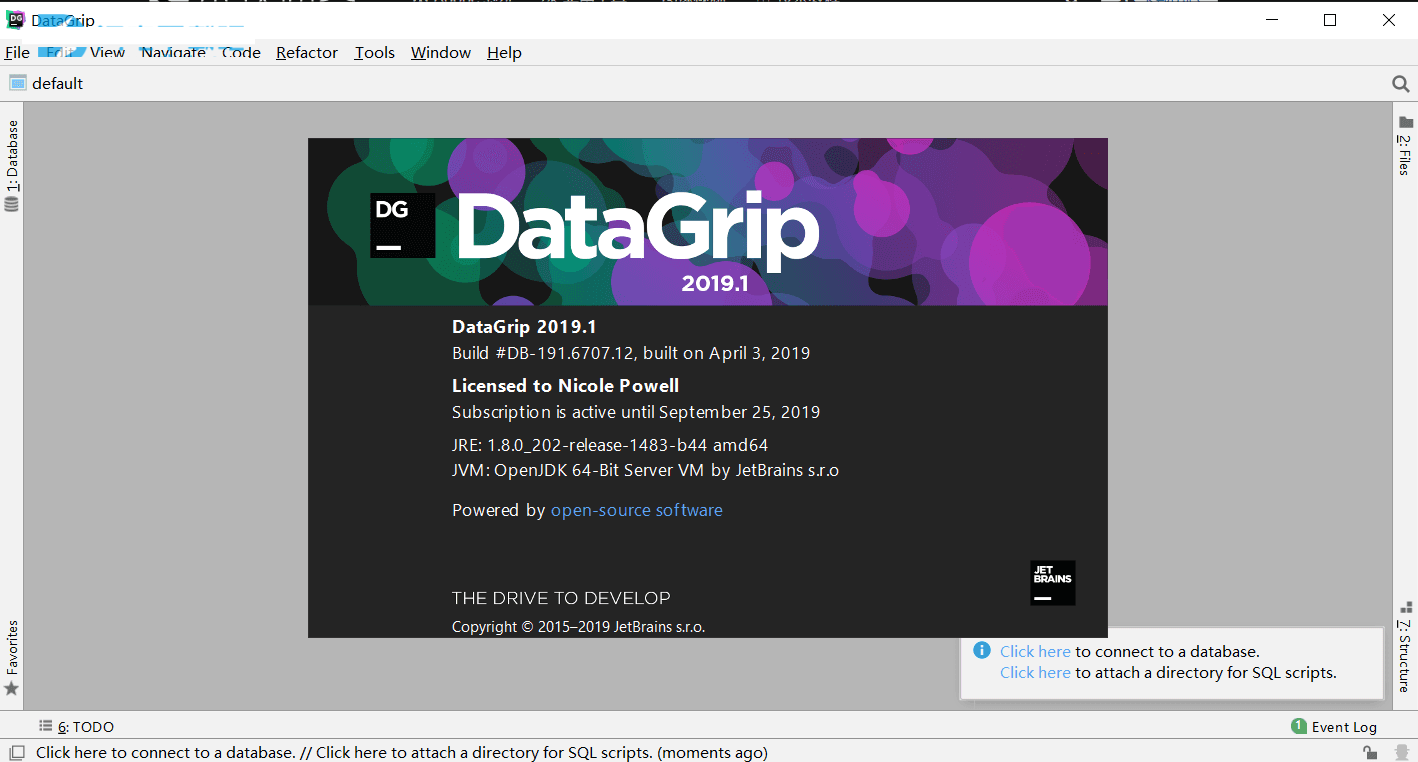This screenshot has height=762, width=1418.
Task: Click the Licensed to Nicole Powell text
Action: (x=565, y=386)
